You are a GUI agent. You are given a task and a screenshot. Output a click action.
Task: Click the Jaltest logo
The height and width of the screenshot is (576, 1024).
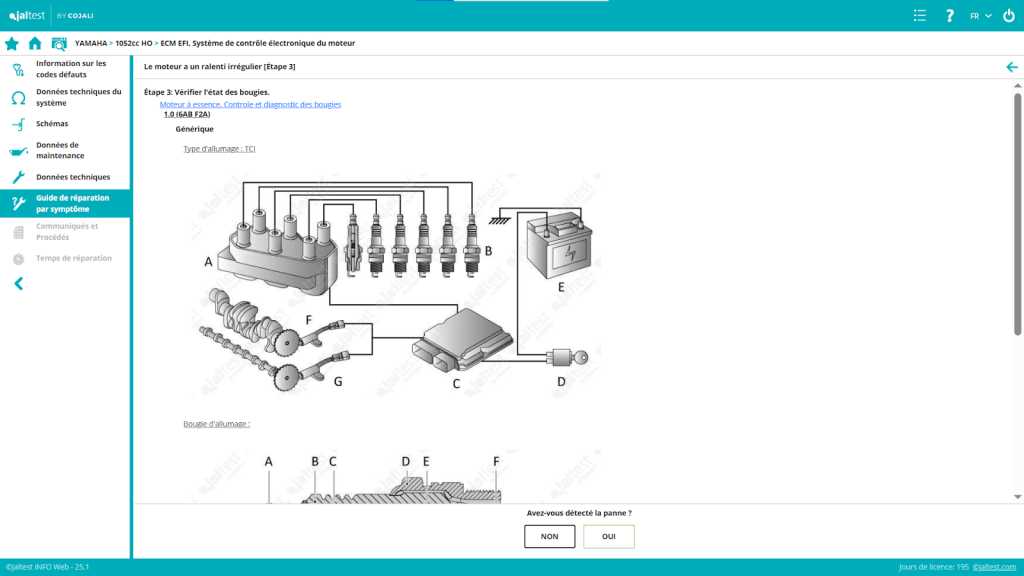[28, 15]
